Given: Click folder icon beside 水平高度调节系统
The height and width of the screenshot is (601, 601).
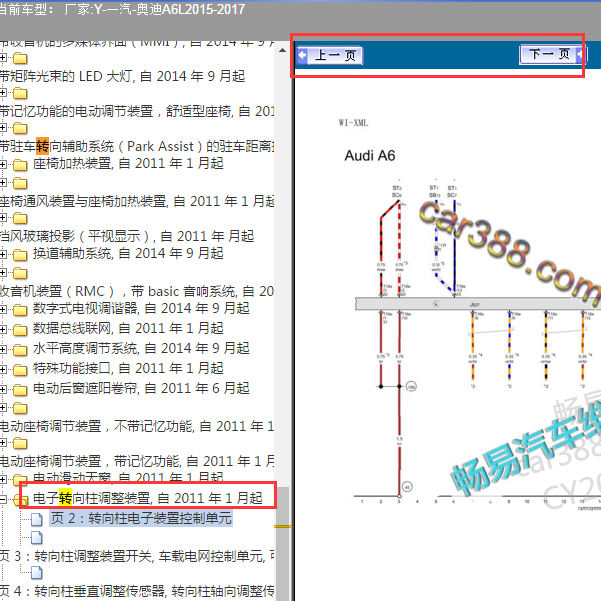Looking at the screenshot, I should pos(20,350).
